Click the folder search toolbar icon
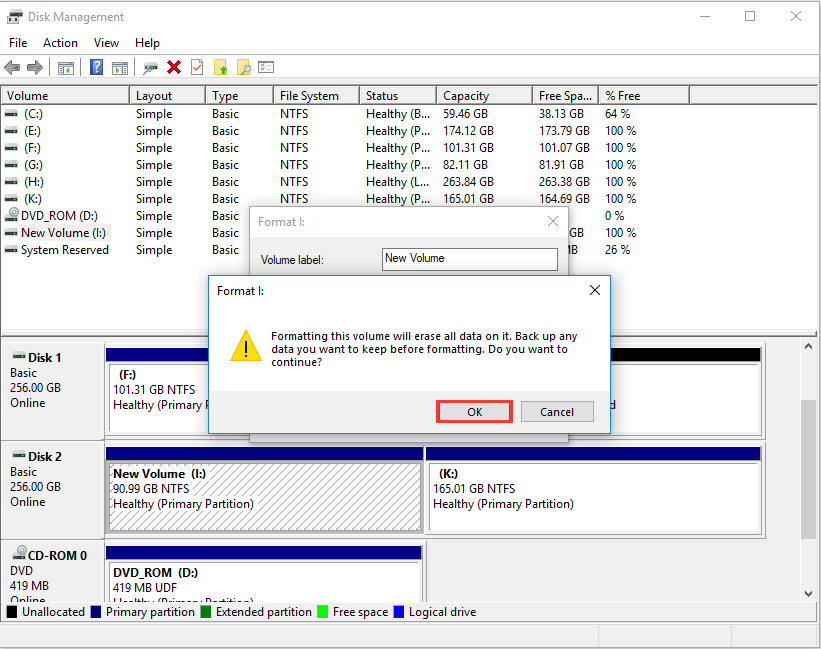Screen dimensions: 821x649 [242, 67]
